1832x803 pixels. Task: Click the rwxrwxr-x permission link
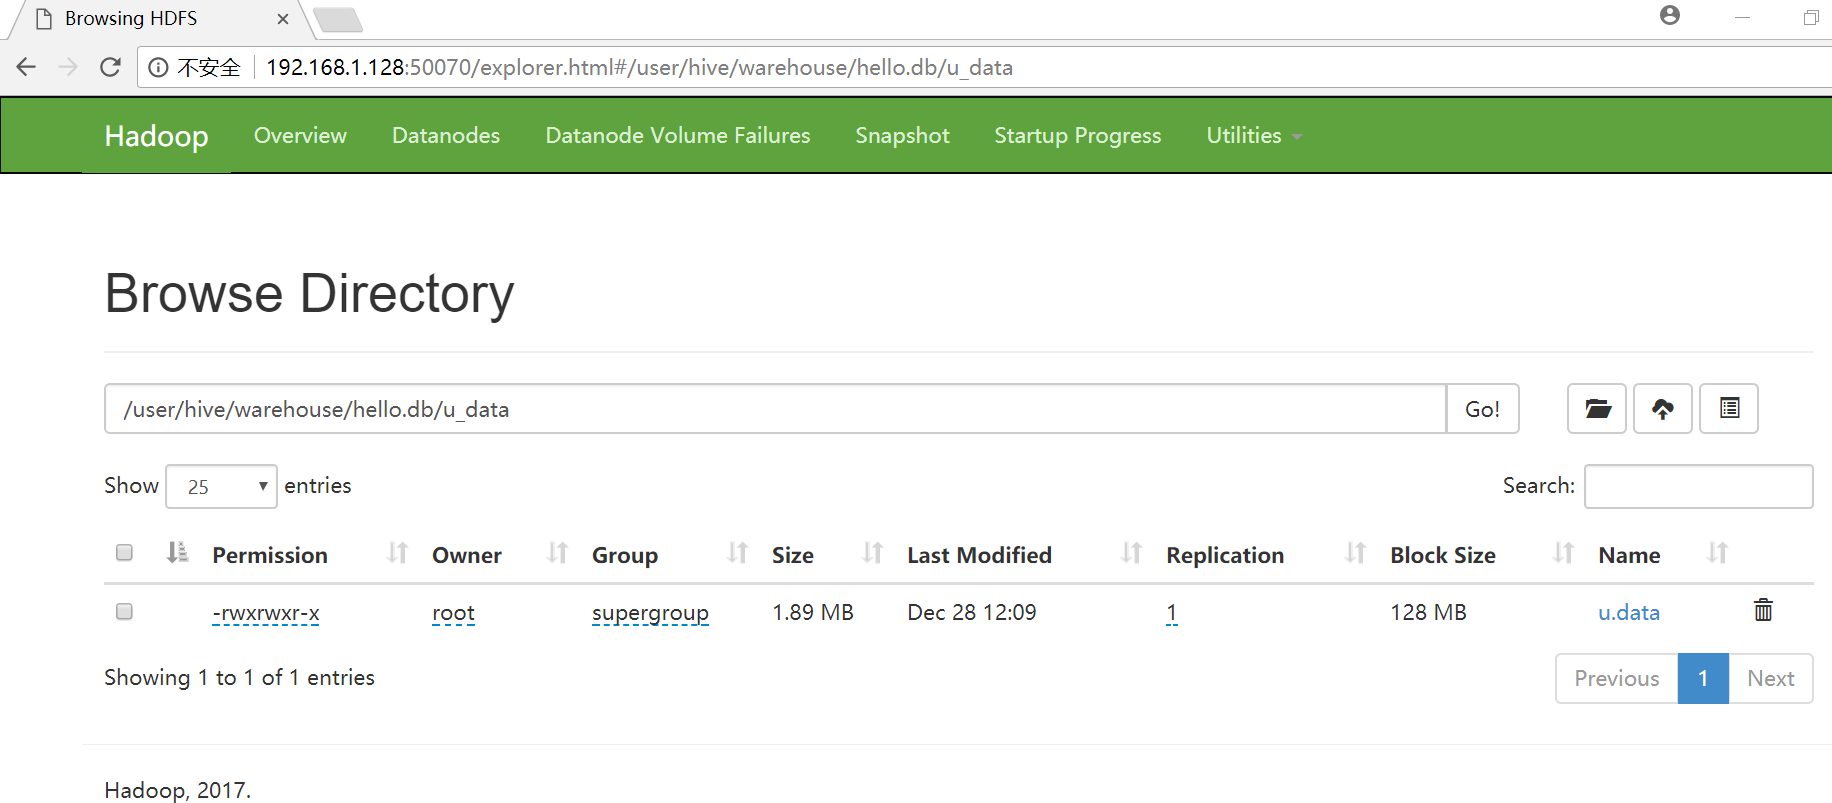pos(266,613)
